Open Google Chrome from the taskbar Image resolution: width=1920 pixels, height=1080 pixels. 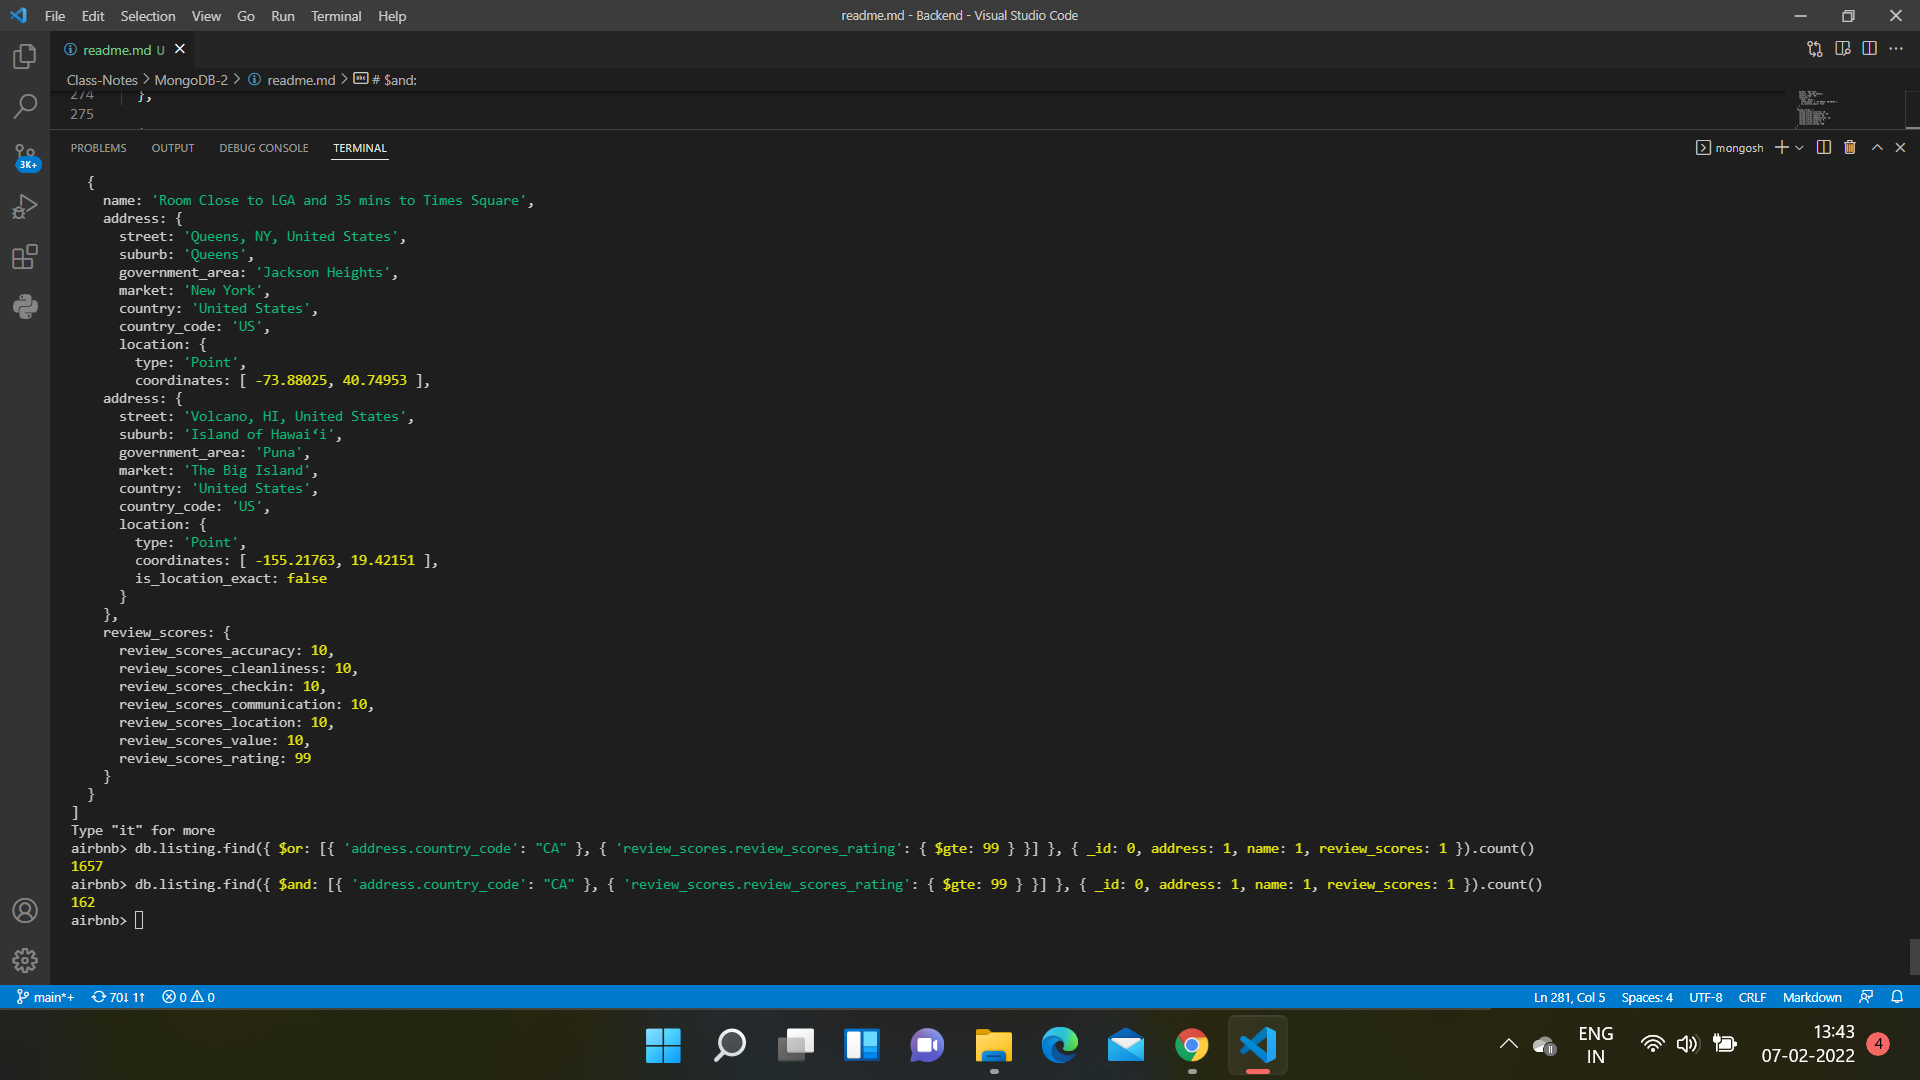coord(1191,1046)
